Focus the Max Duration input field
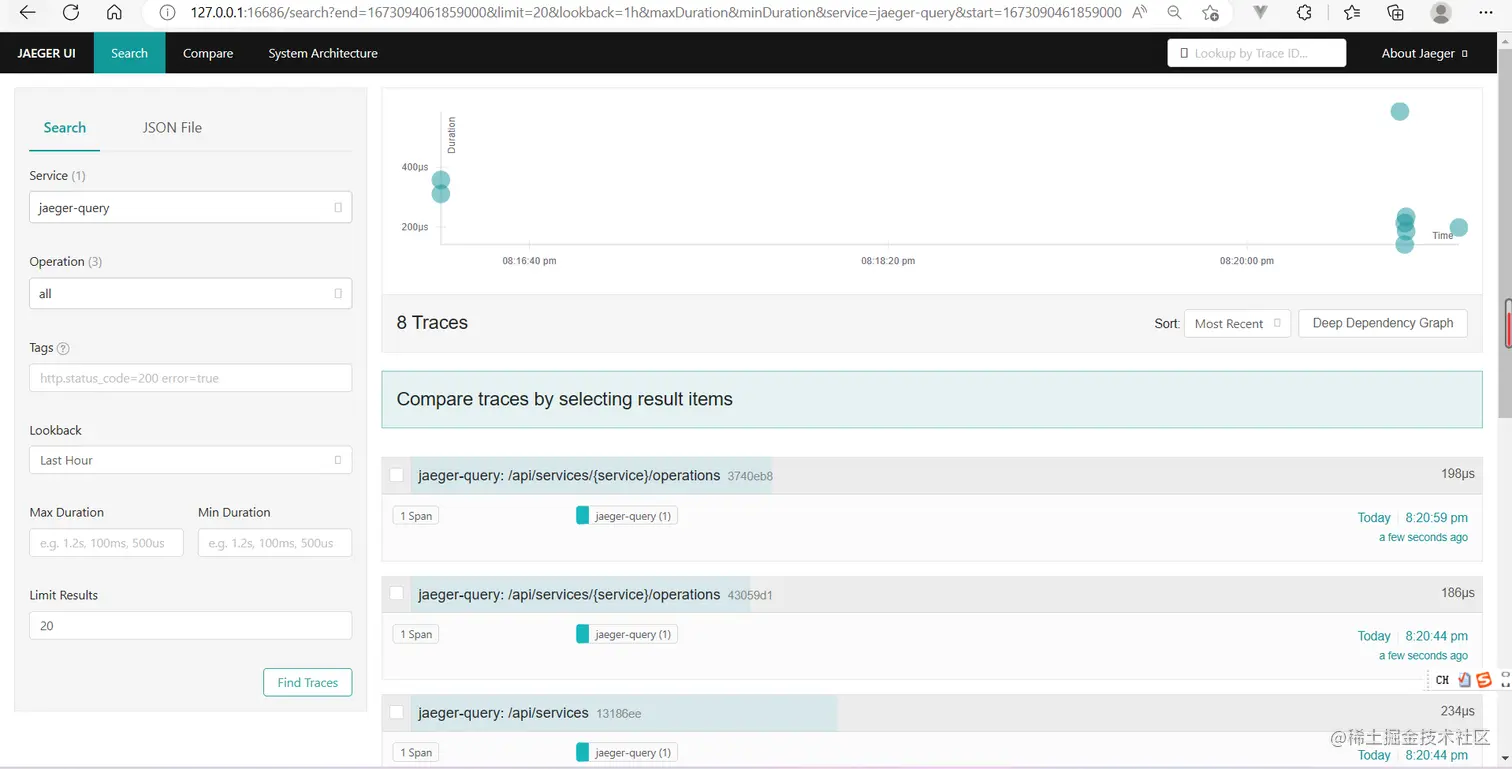The height and width of the screenshot is (769, 1512). tap(106, 543)
